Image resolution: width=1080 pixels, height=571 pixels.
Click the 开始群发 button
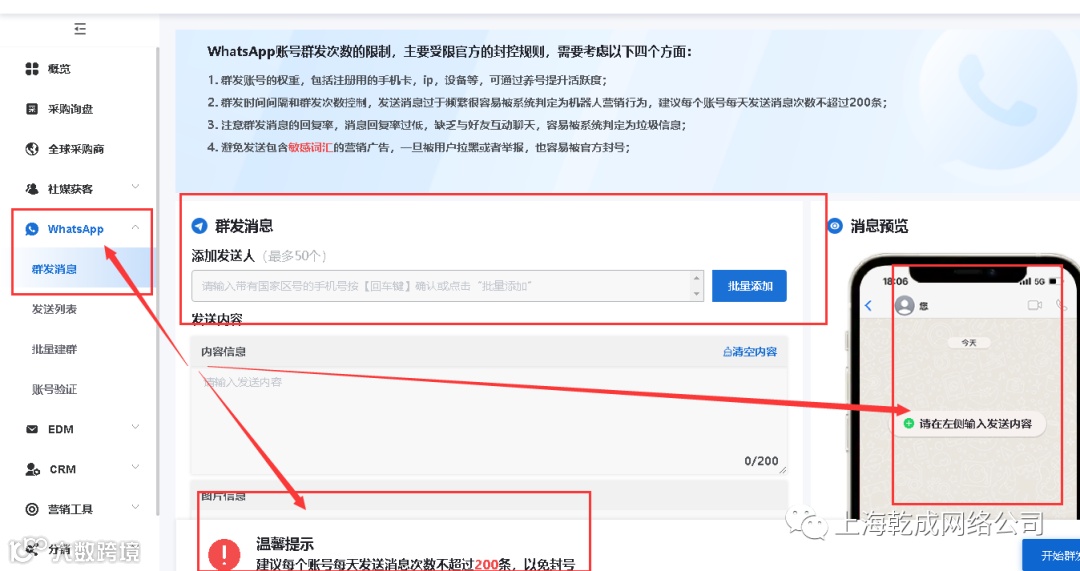[1051, 554]
